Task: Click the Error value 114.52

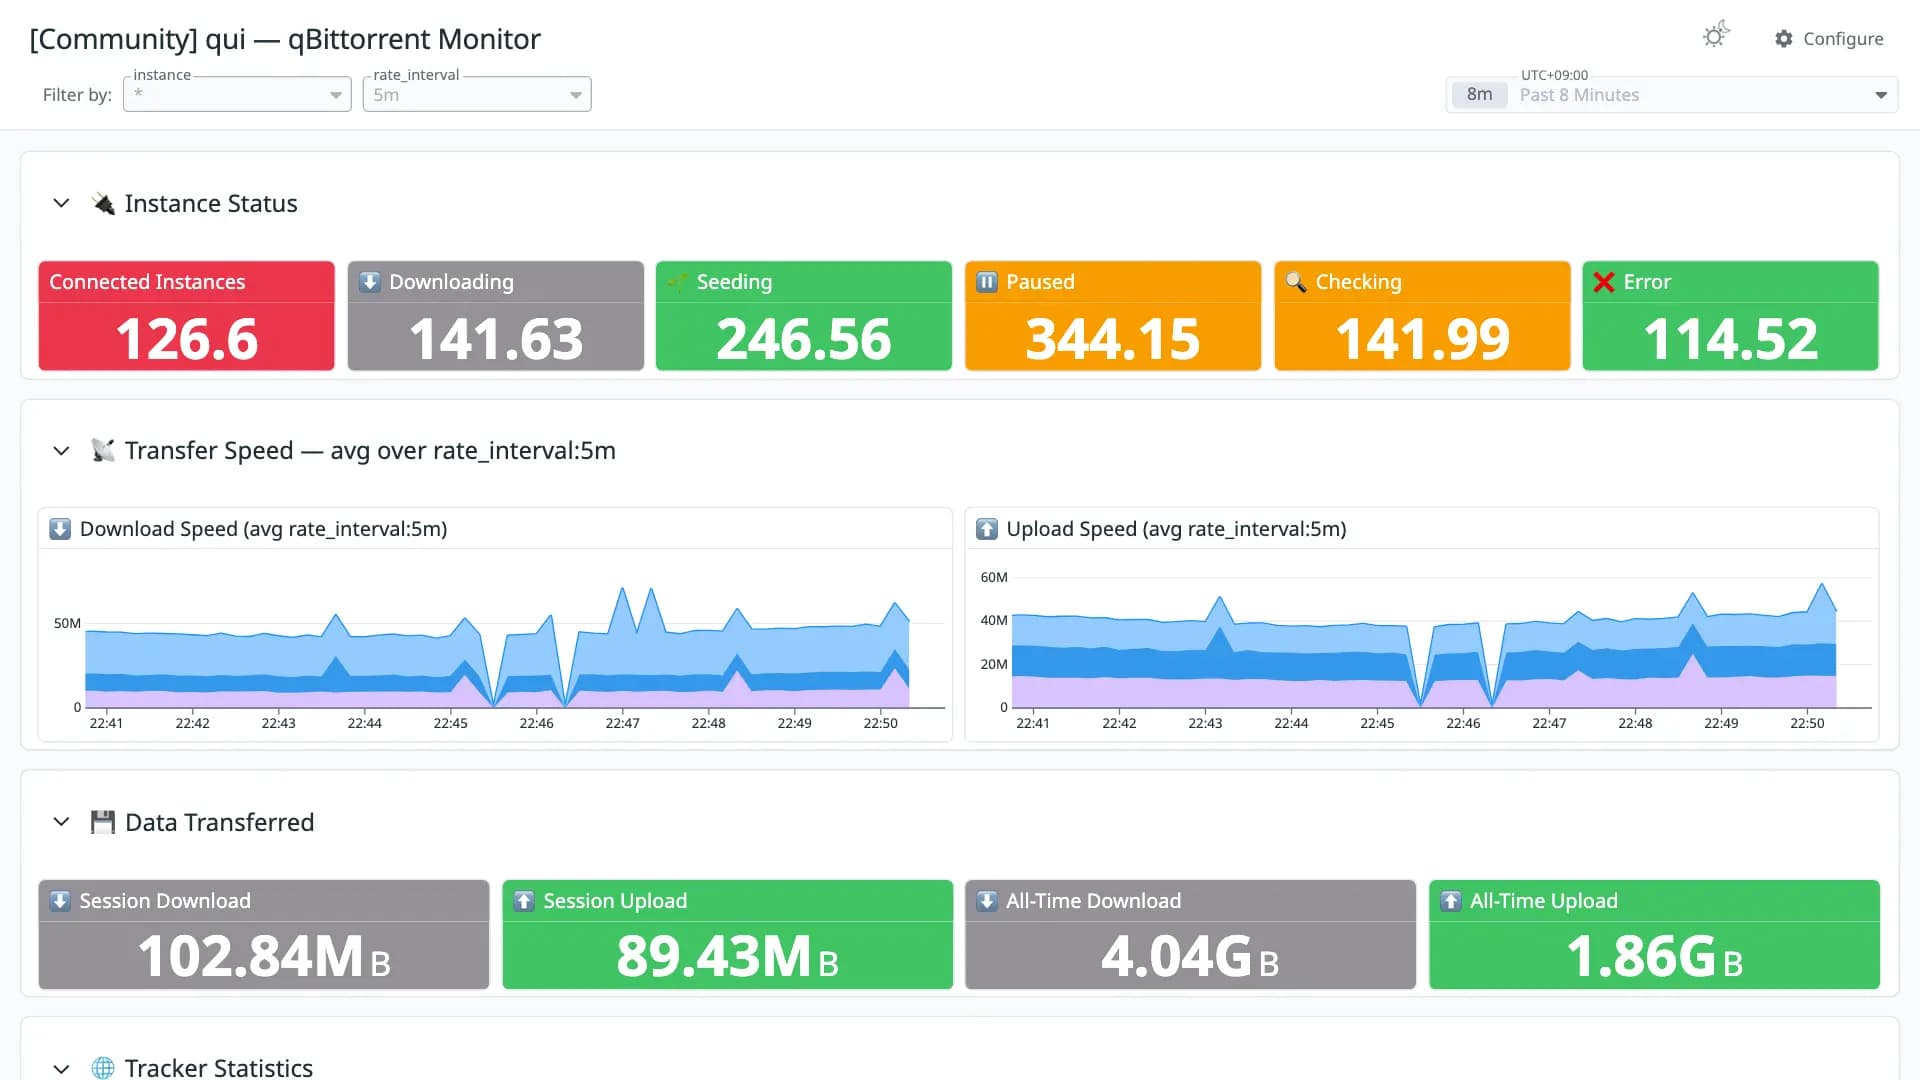Action: 1731,339
